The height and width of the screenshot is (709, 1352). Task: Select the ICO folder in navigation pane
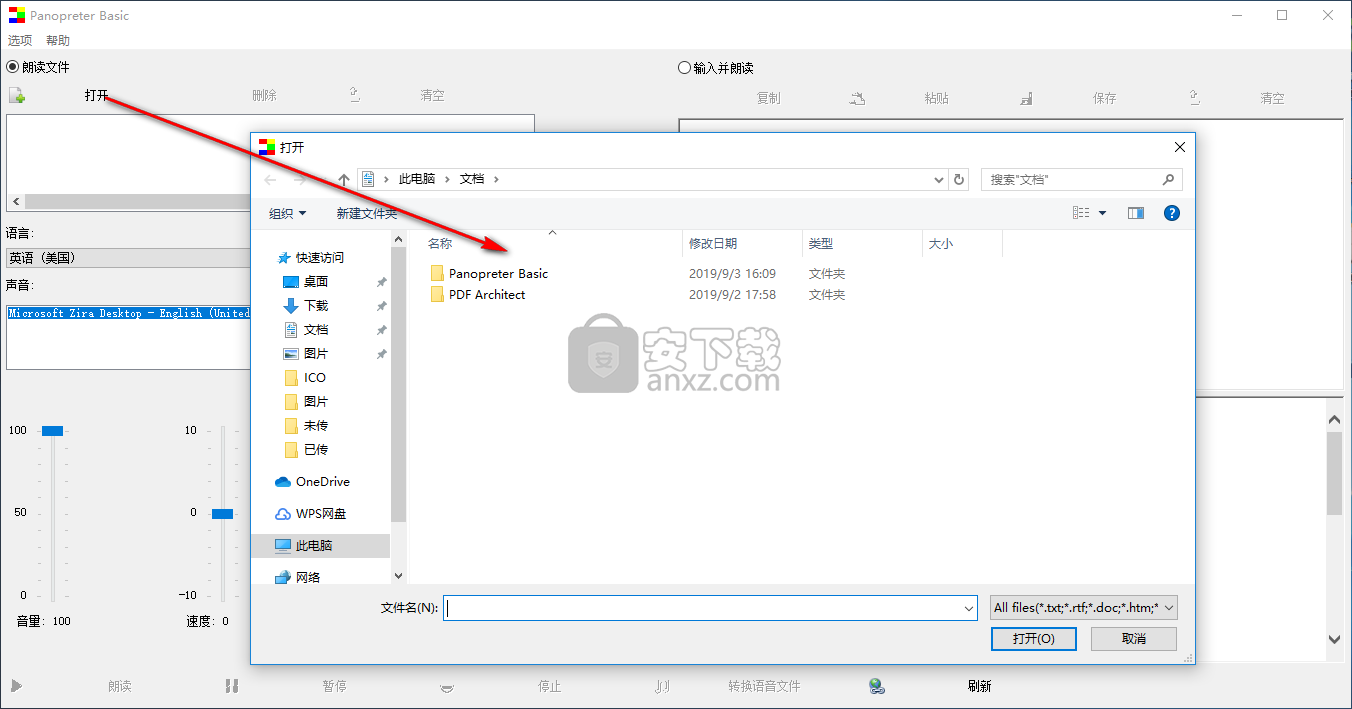pos(315,377)
